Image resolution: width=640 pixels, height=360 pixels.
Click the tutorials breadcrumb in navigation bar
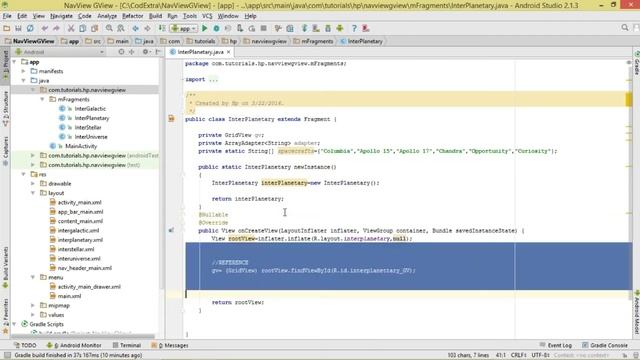click(200, 41)
